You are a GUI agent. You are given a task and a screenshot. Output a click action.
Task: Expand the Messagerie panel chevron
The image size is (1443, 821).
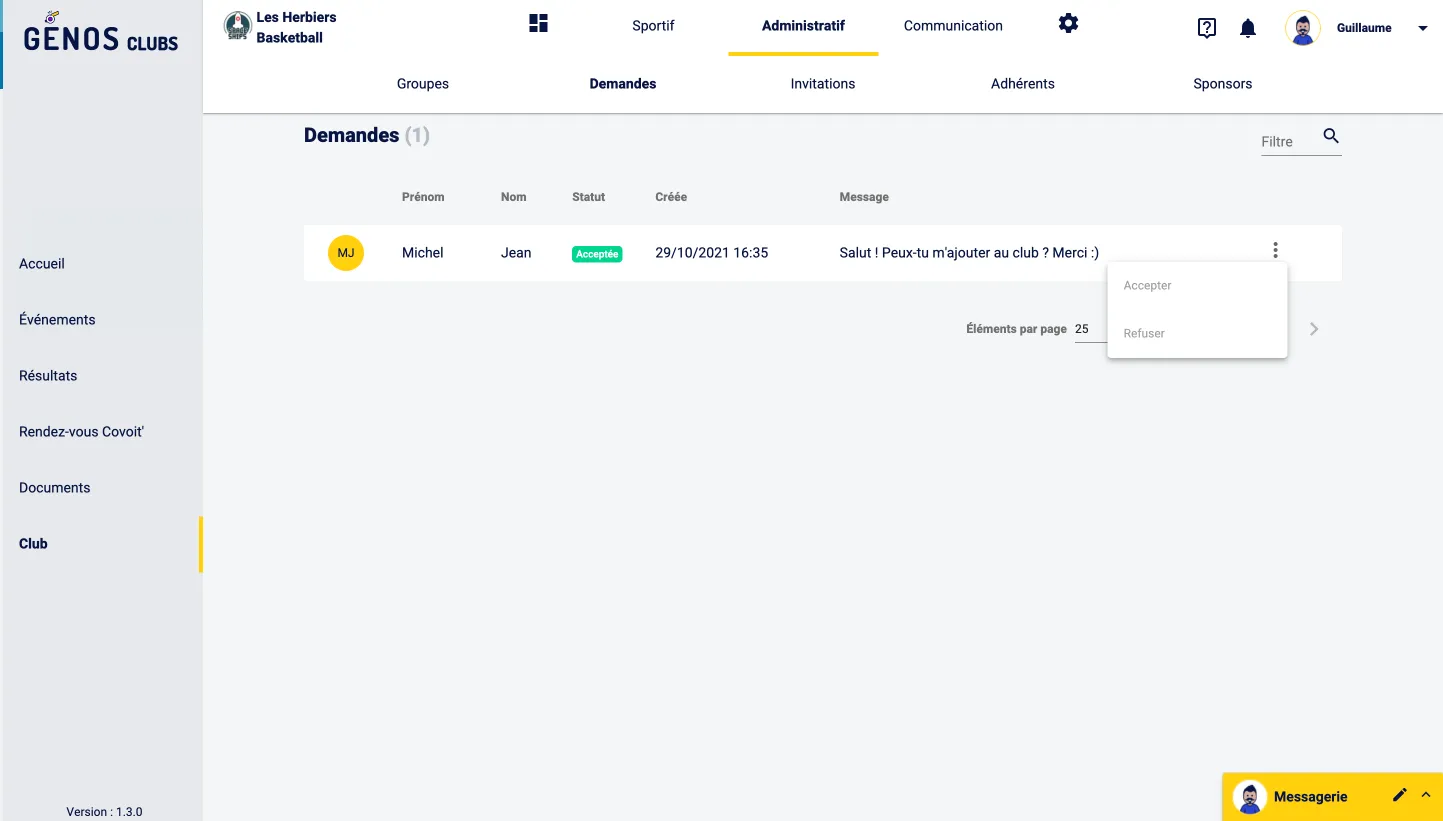pyautogui.click(x=1425, y=795)
